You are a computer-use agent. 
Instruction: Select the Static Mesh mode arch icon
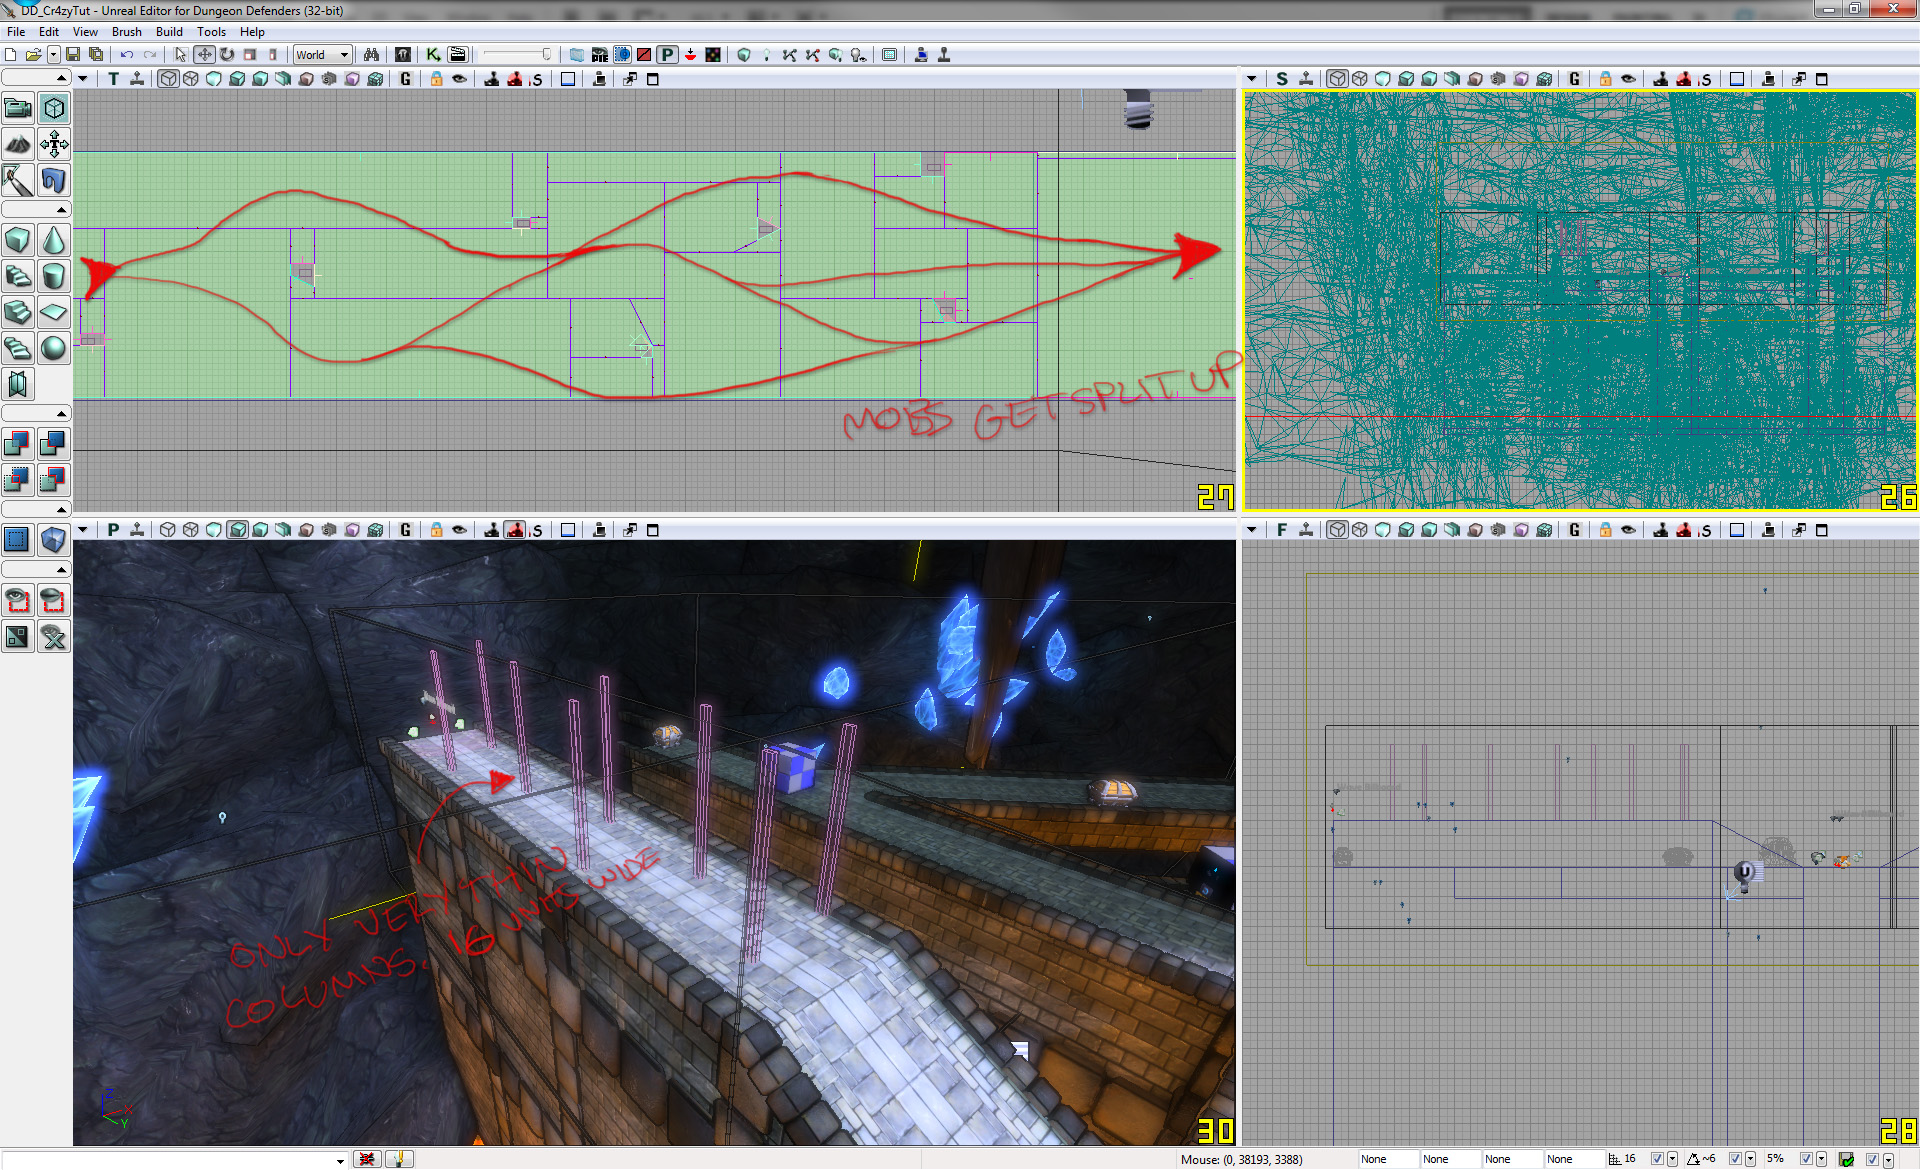coord(54,180)
